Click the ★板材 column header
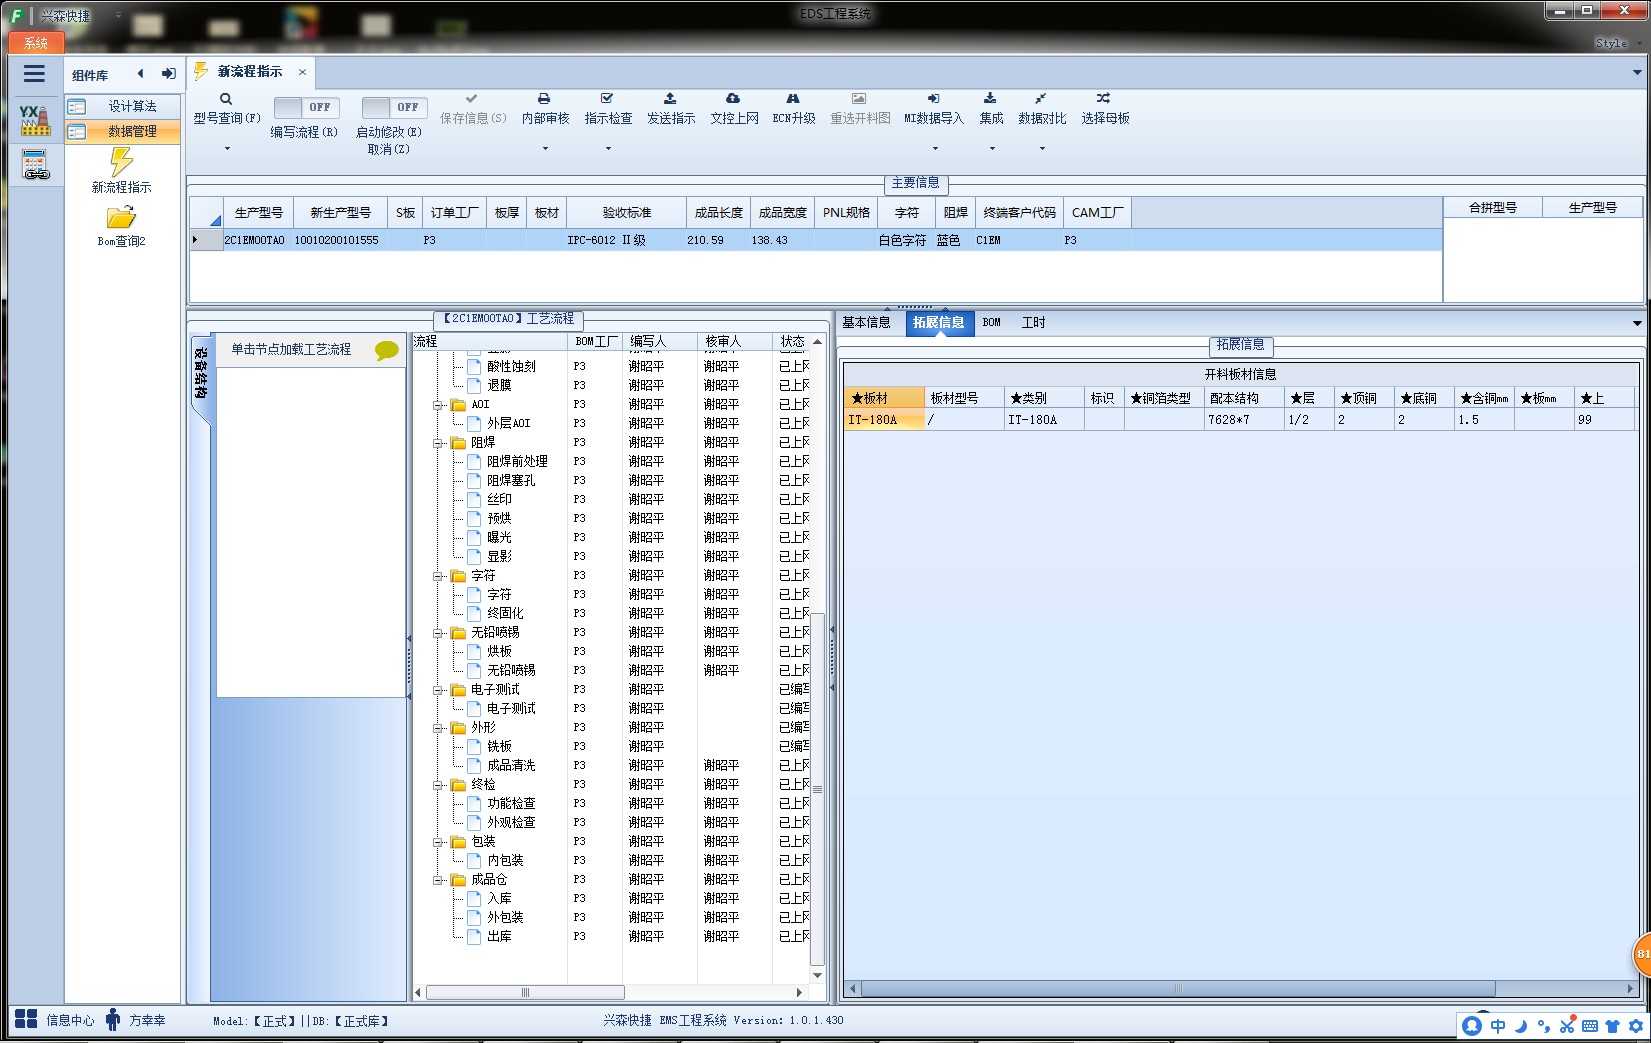The height and width of the screenshot is (1043, 1651). point(883,398)
